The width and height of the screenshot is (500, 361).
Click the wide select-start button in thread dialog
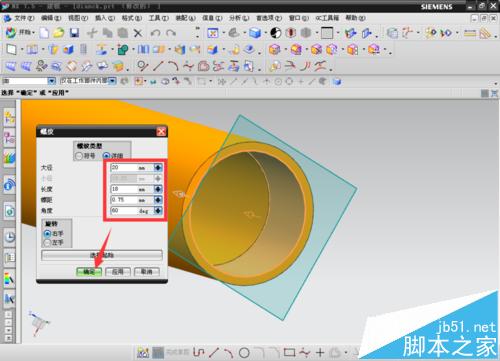coord(102,255)
